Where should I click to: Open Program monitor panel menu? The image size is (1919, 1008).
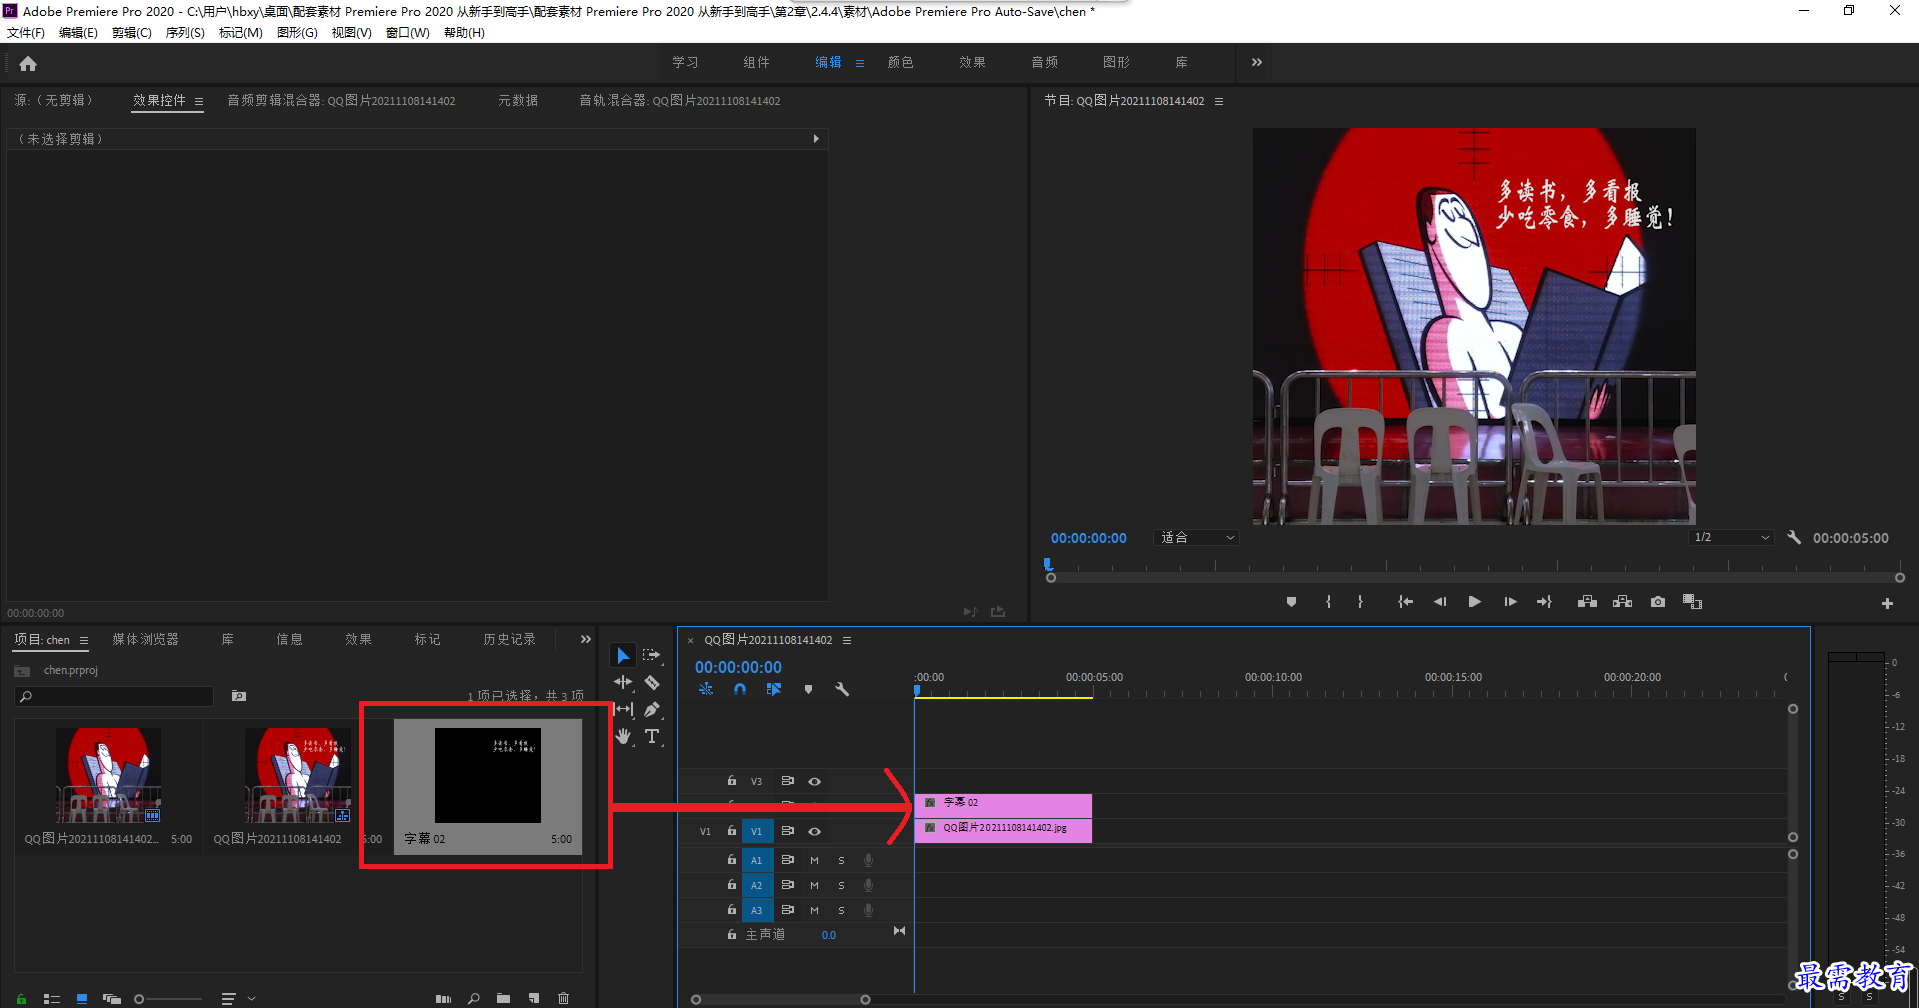(x=1218, y=101)
